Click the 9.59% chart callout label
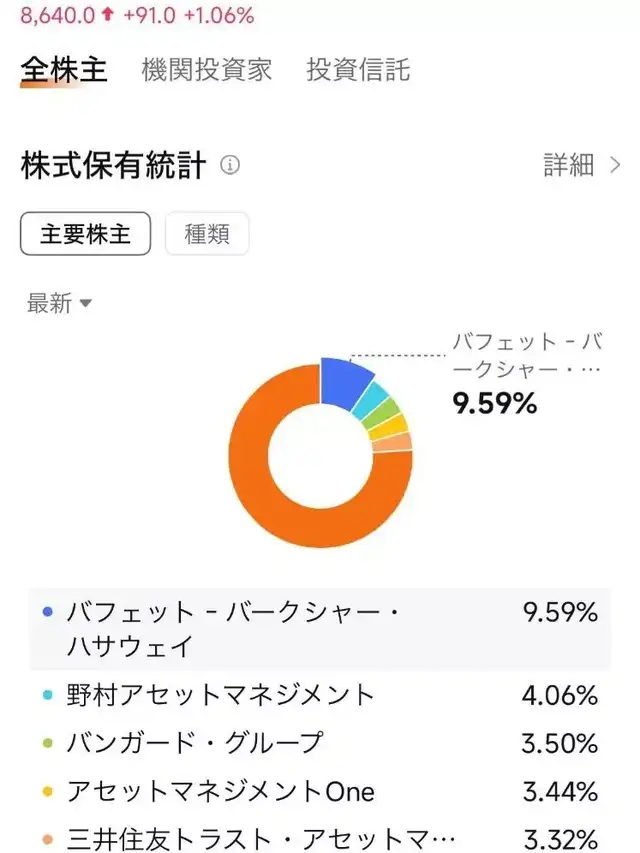Screen dimensions: 640x853 click(x=494, y=403)
